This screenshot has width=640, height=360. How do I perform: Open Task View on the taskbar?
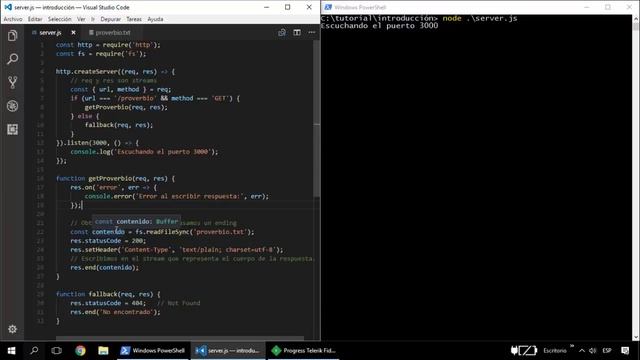[57, 351]
